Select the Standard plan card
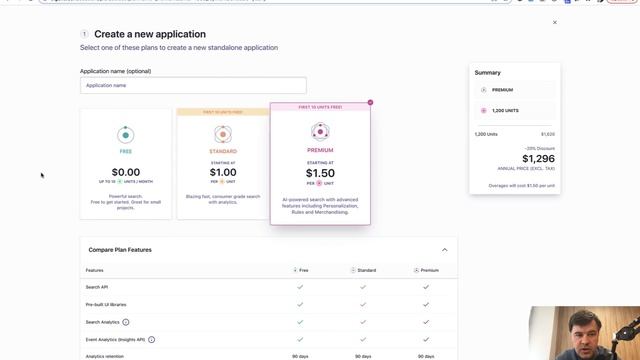 [x=223, y=164]
